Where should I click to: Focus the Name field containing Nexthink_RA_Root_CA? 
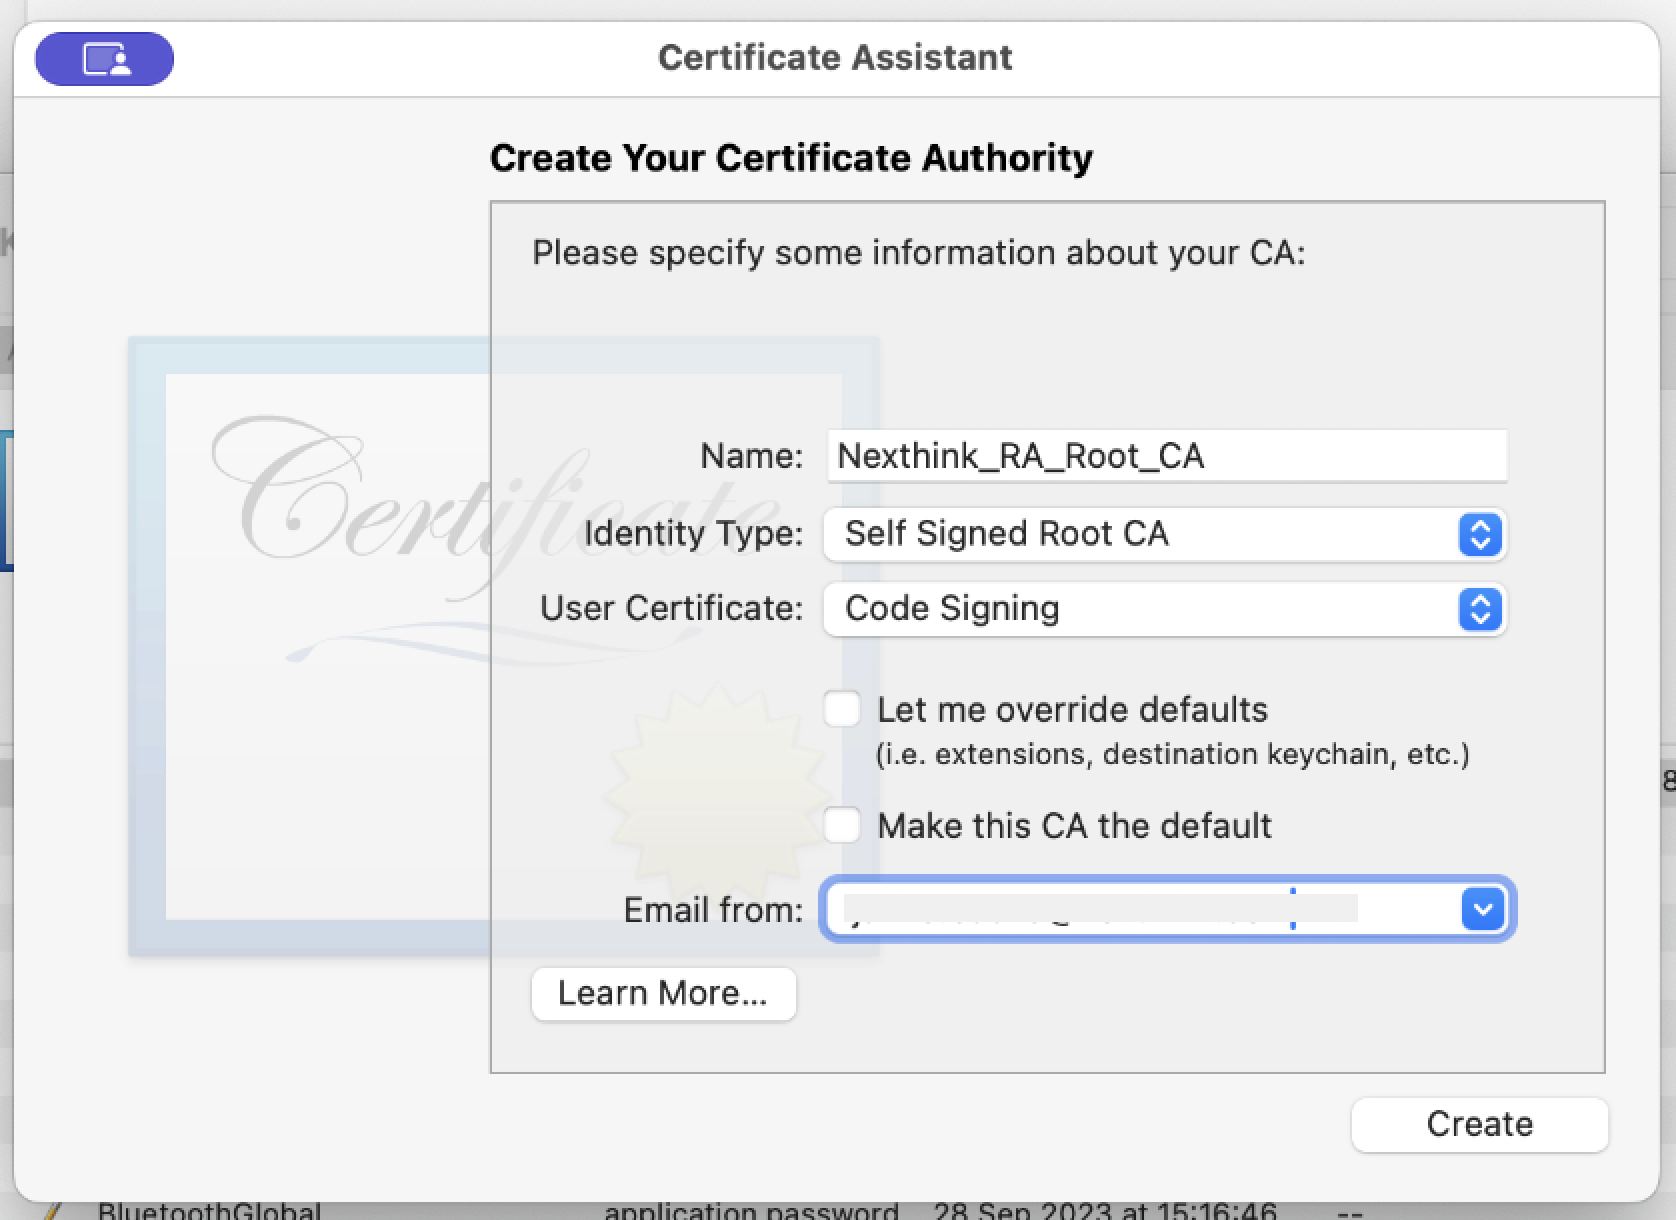pos(1166,456)
